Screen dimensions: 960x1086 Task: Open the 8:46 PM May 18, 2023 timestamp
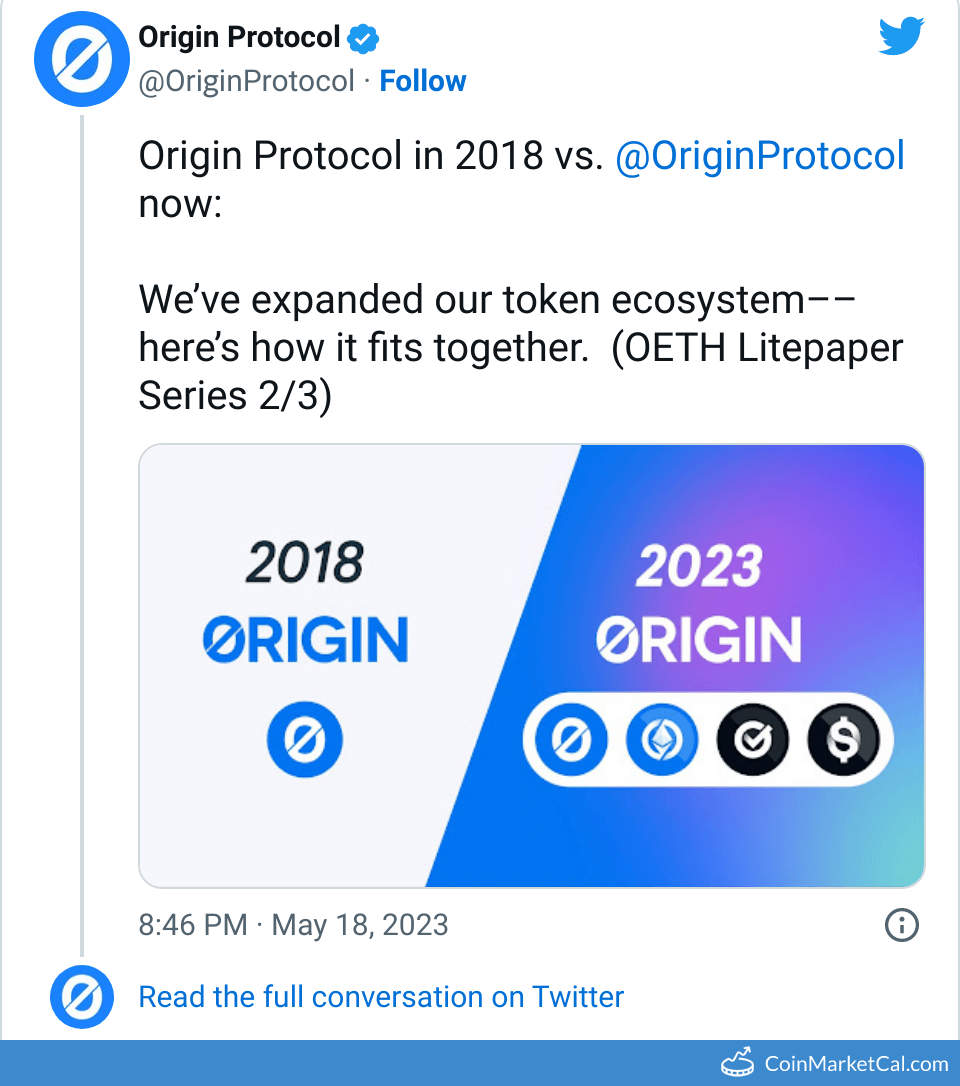pos(293,925)
